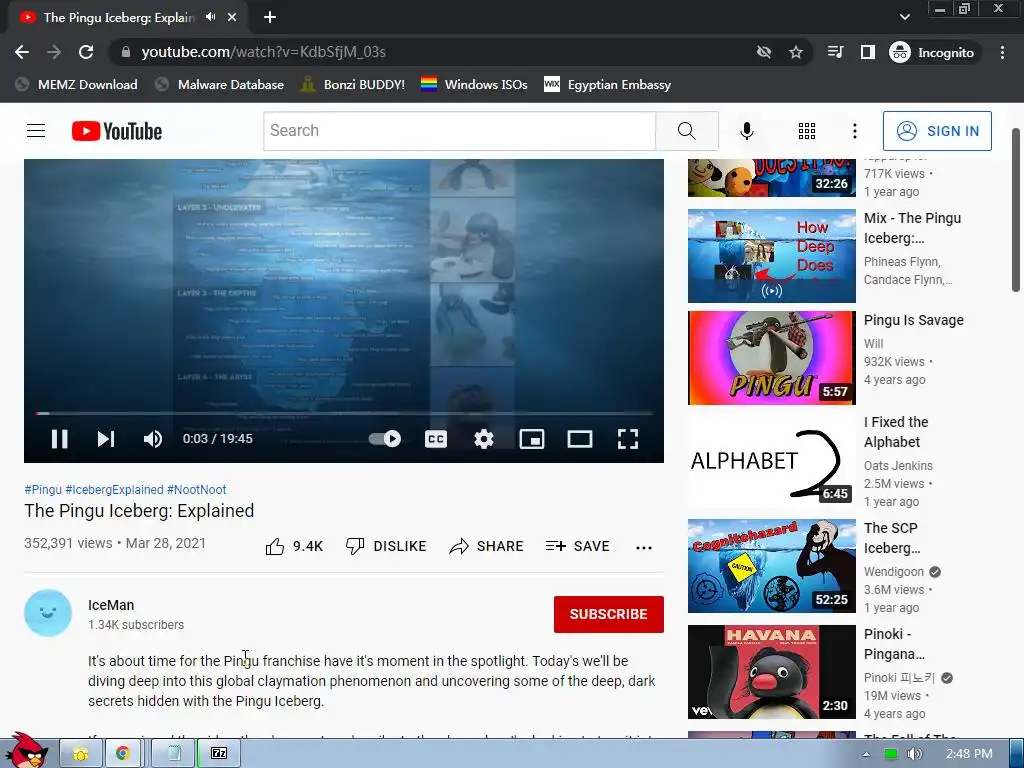Toggle the autoplay switch in player
1024x768 pixels.
385,439
